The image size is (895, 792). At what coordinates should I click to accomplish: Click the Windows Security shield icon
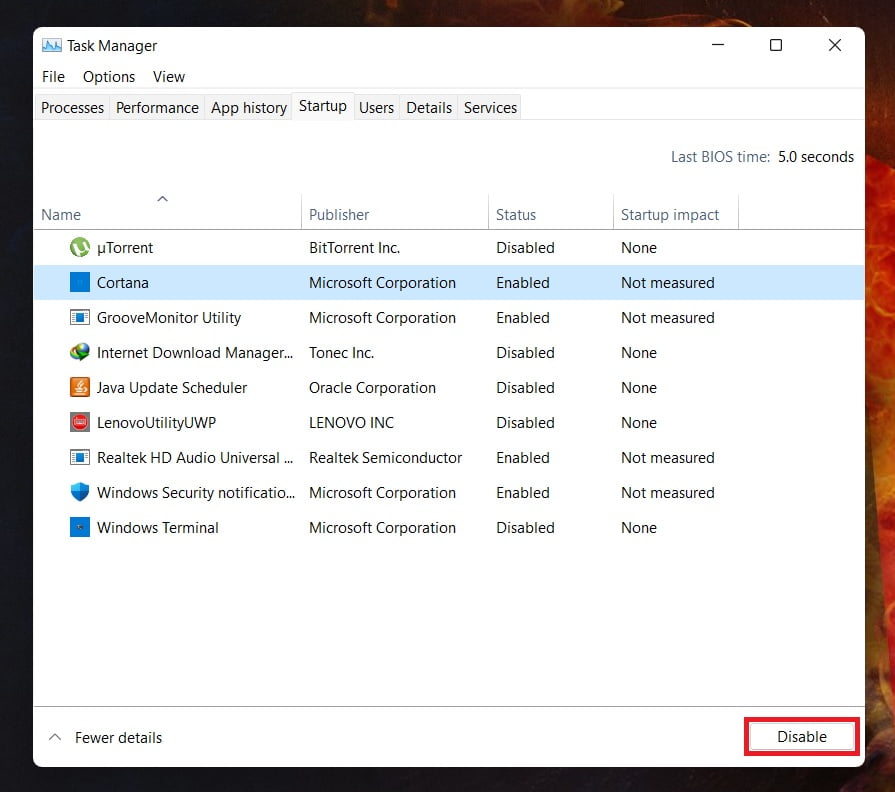click(x=80, y=492)
